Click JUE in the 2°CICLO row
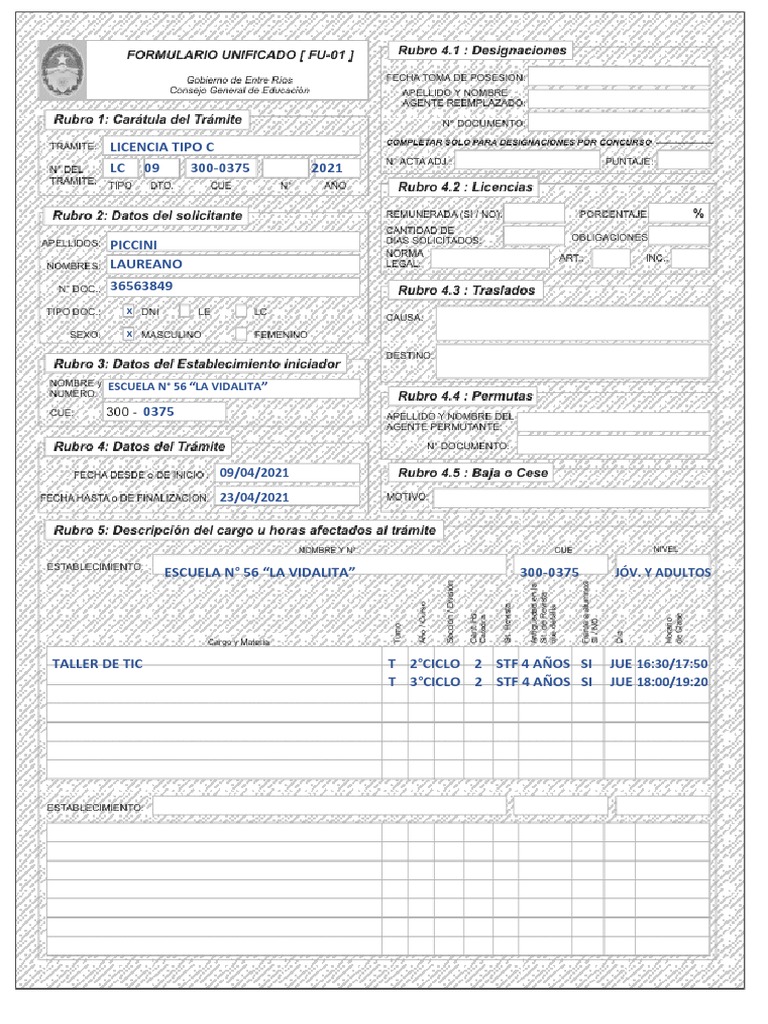The width and height of the screenshot is (768, 1024). (x=620, y=664)
